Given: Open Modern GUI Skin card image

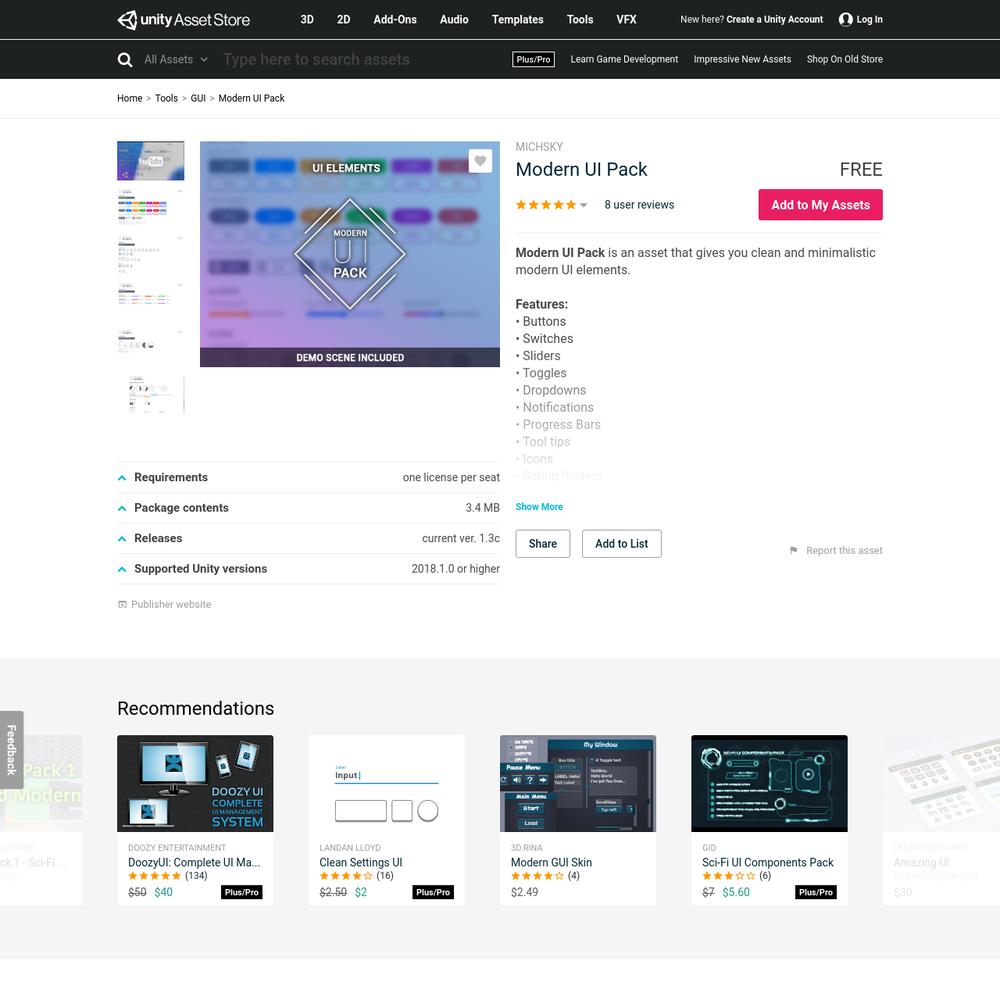Looking at the screenshot, I should (578, 783).
